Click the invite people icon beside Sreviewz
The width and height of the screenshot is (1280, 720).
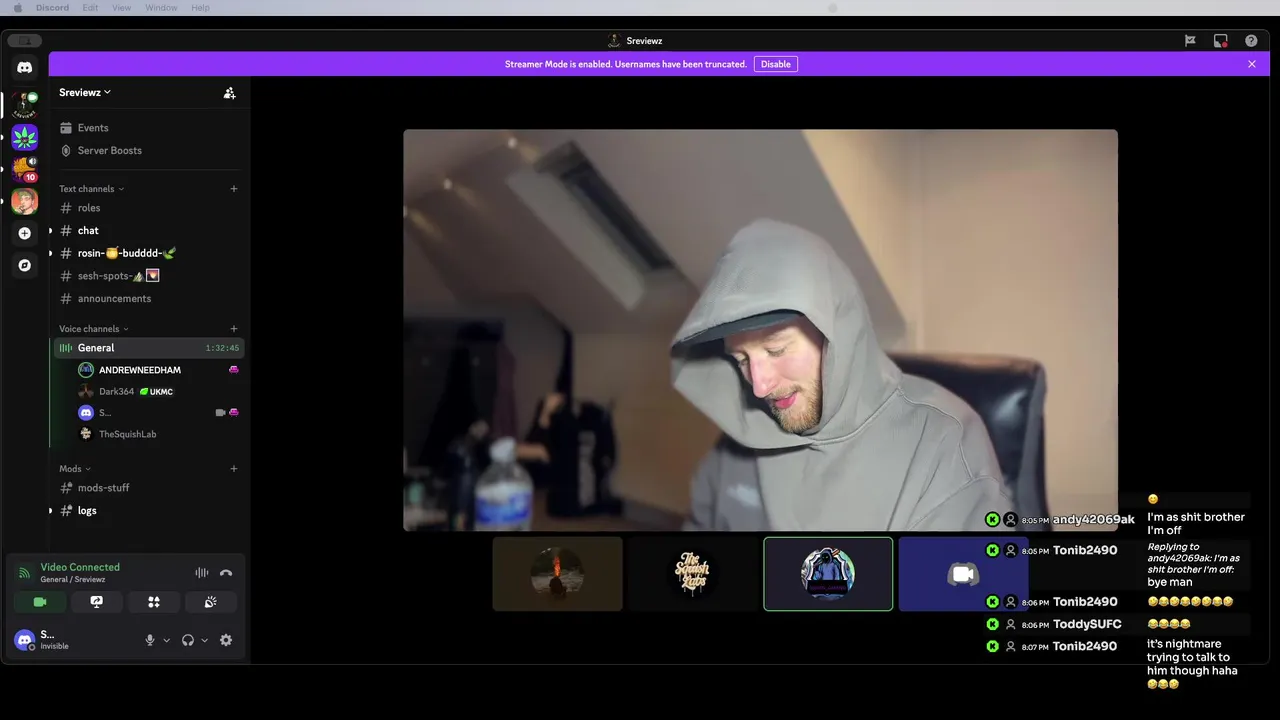tap(229, 92)
